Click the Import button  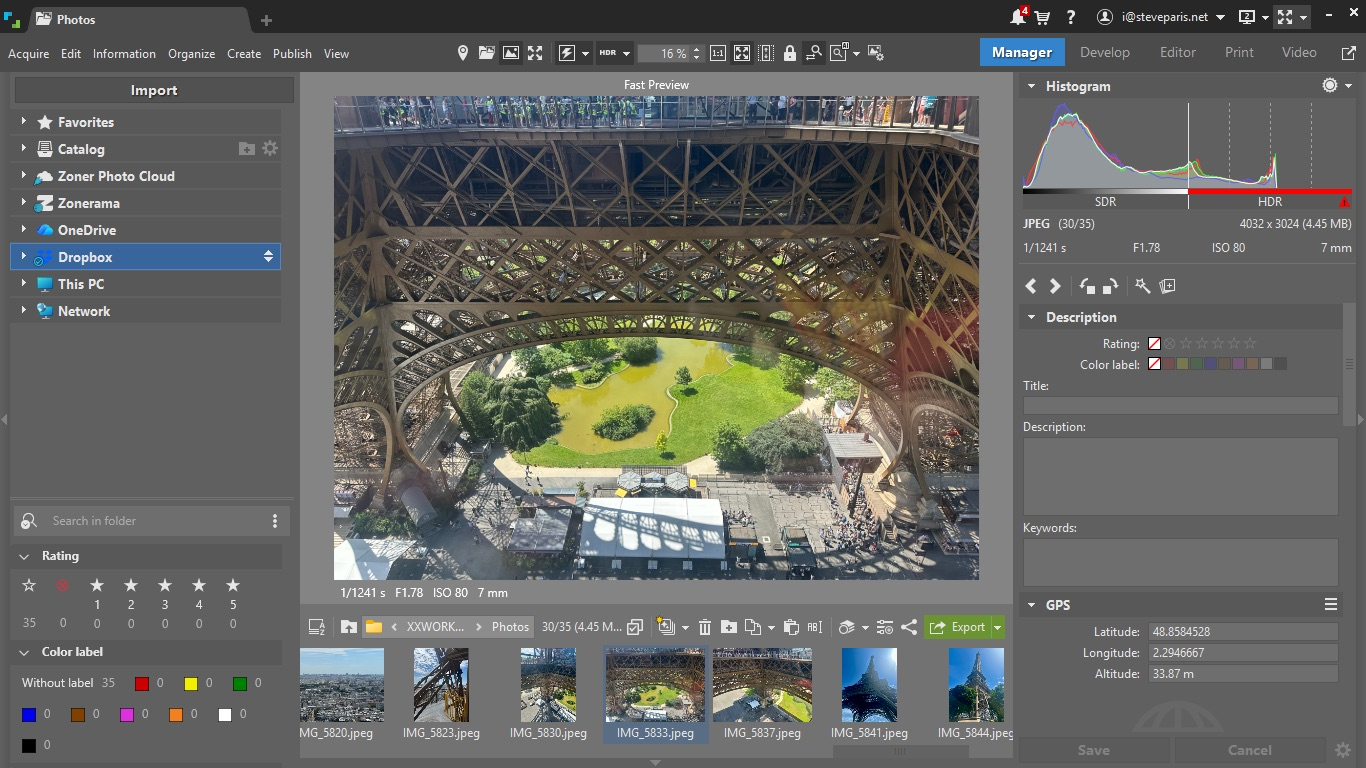point(154,90)
